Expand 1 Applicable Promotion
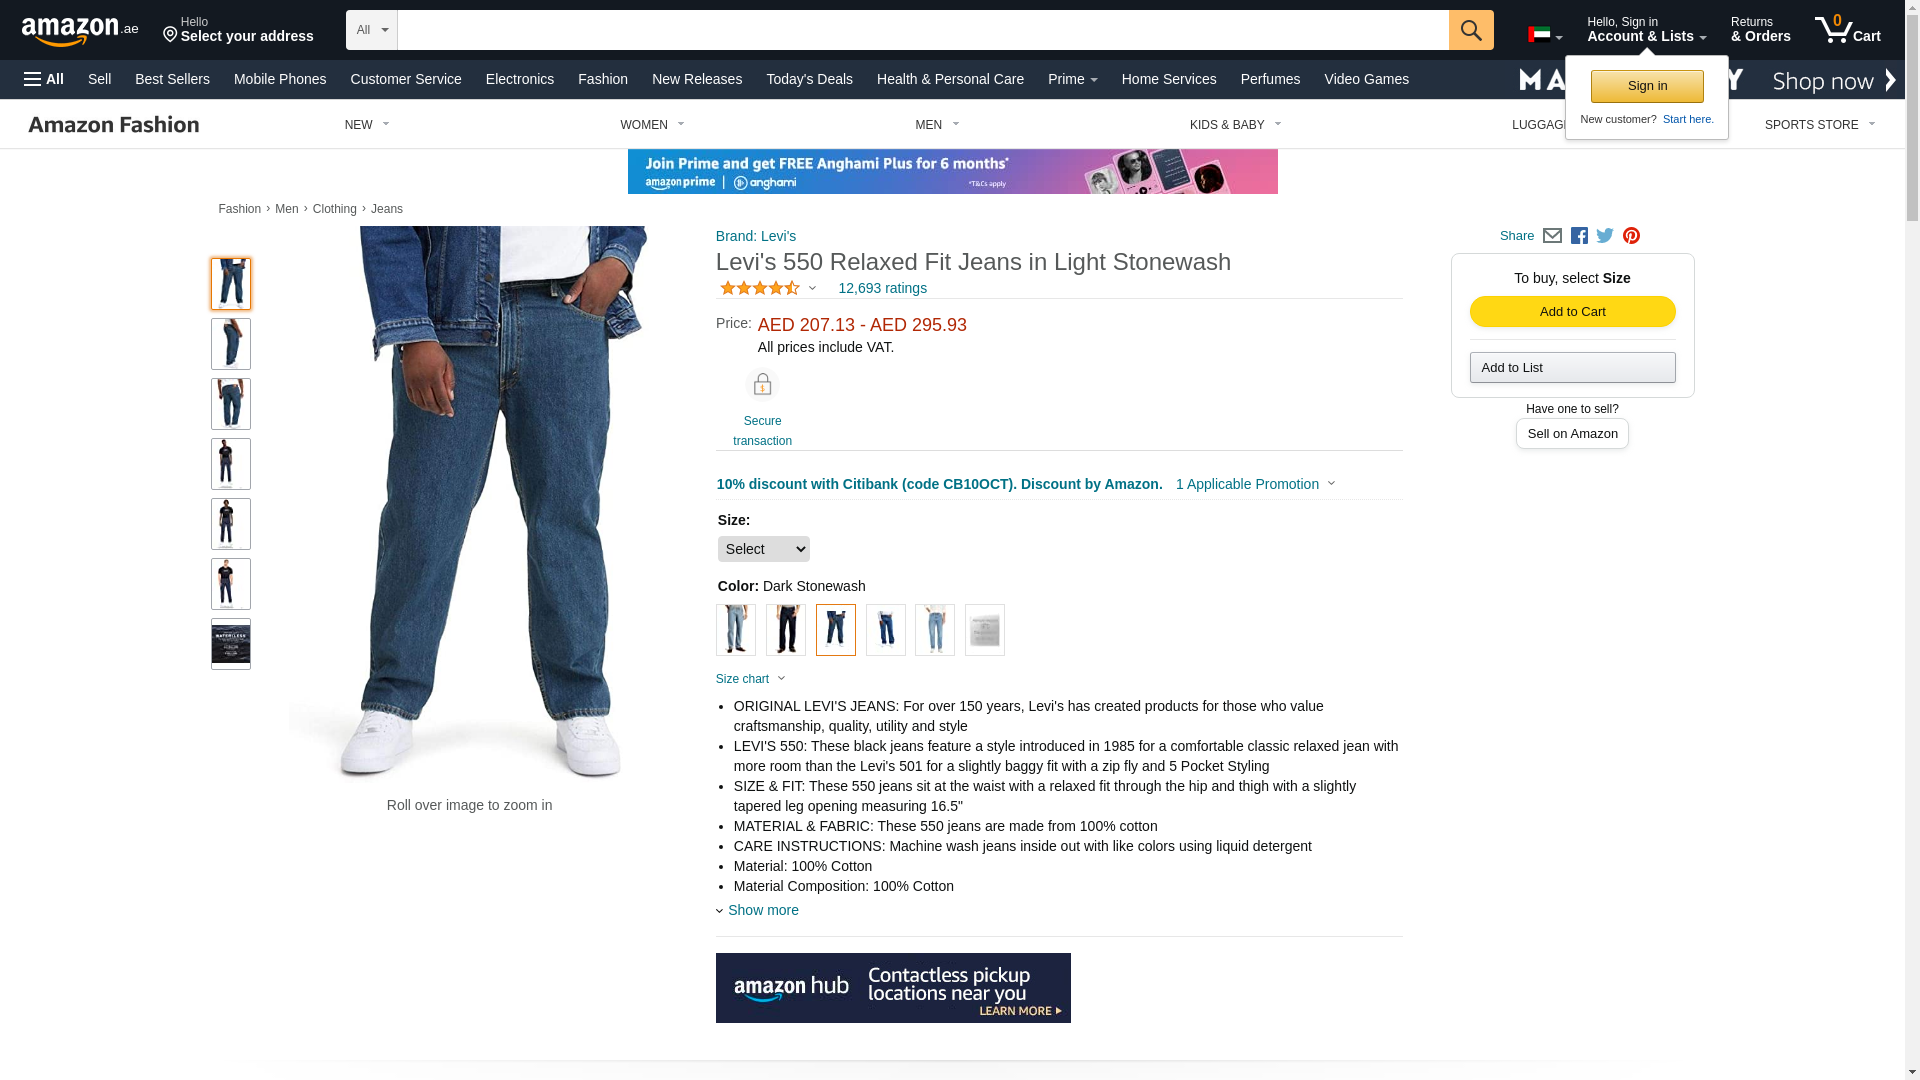1920x1080 pixels. (1256, 484)
